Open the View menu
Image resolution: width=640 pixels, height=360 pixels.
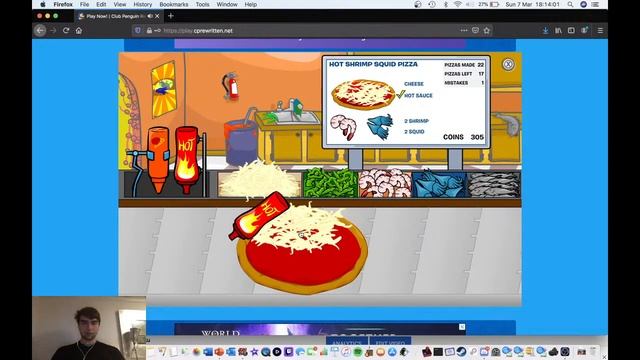(120, 4)
